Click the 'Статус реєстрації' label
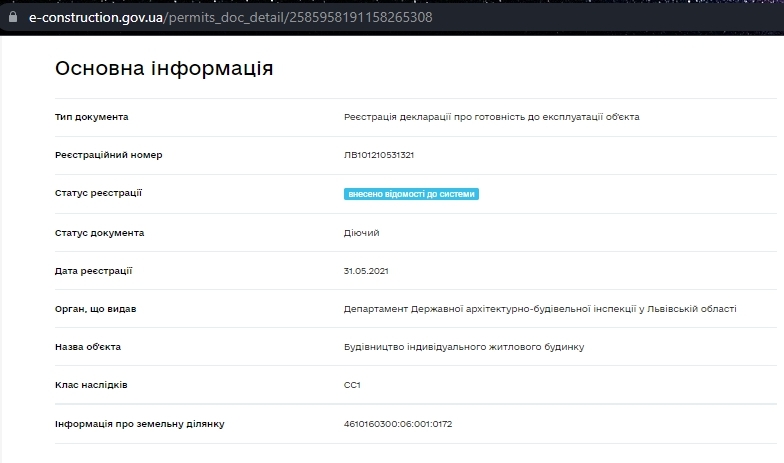 pyautogui.click(x=98, y=193)
